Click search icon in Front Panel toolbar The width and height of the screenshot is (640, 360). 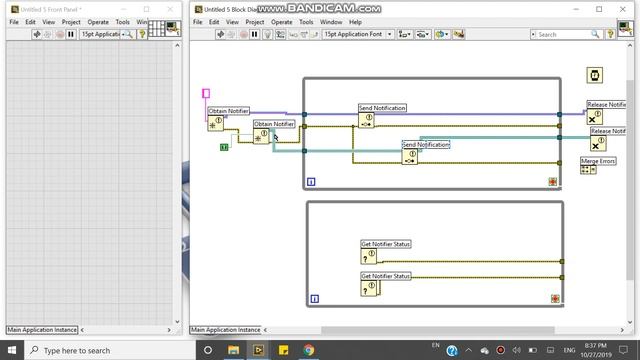point(129,34)
